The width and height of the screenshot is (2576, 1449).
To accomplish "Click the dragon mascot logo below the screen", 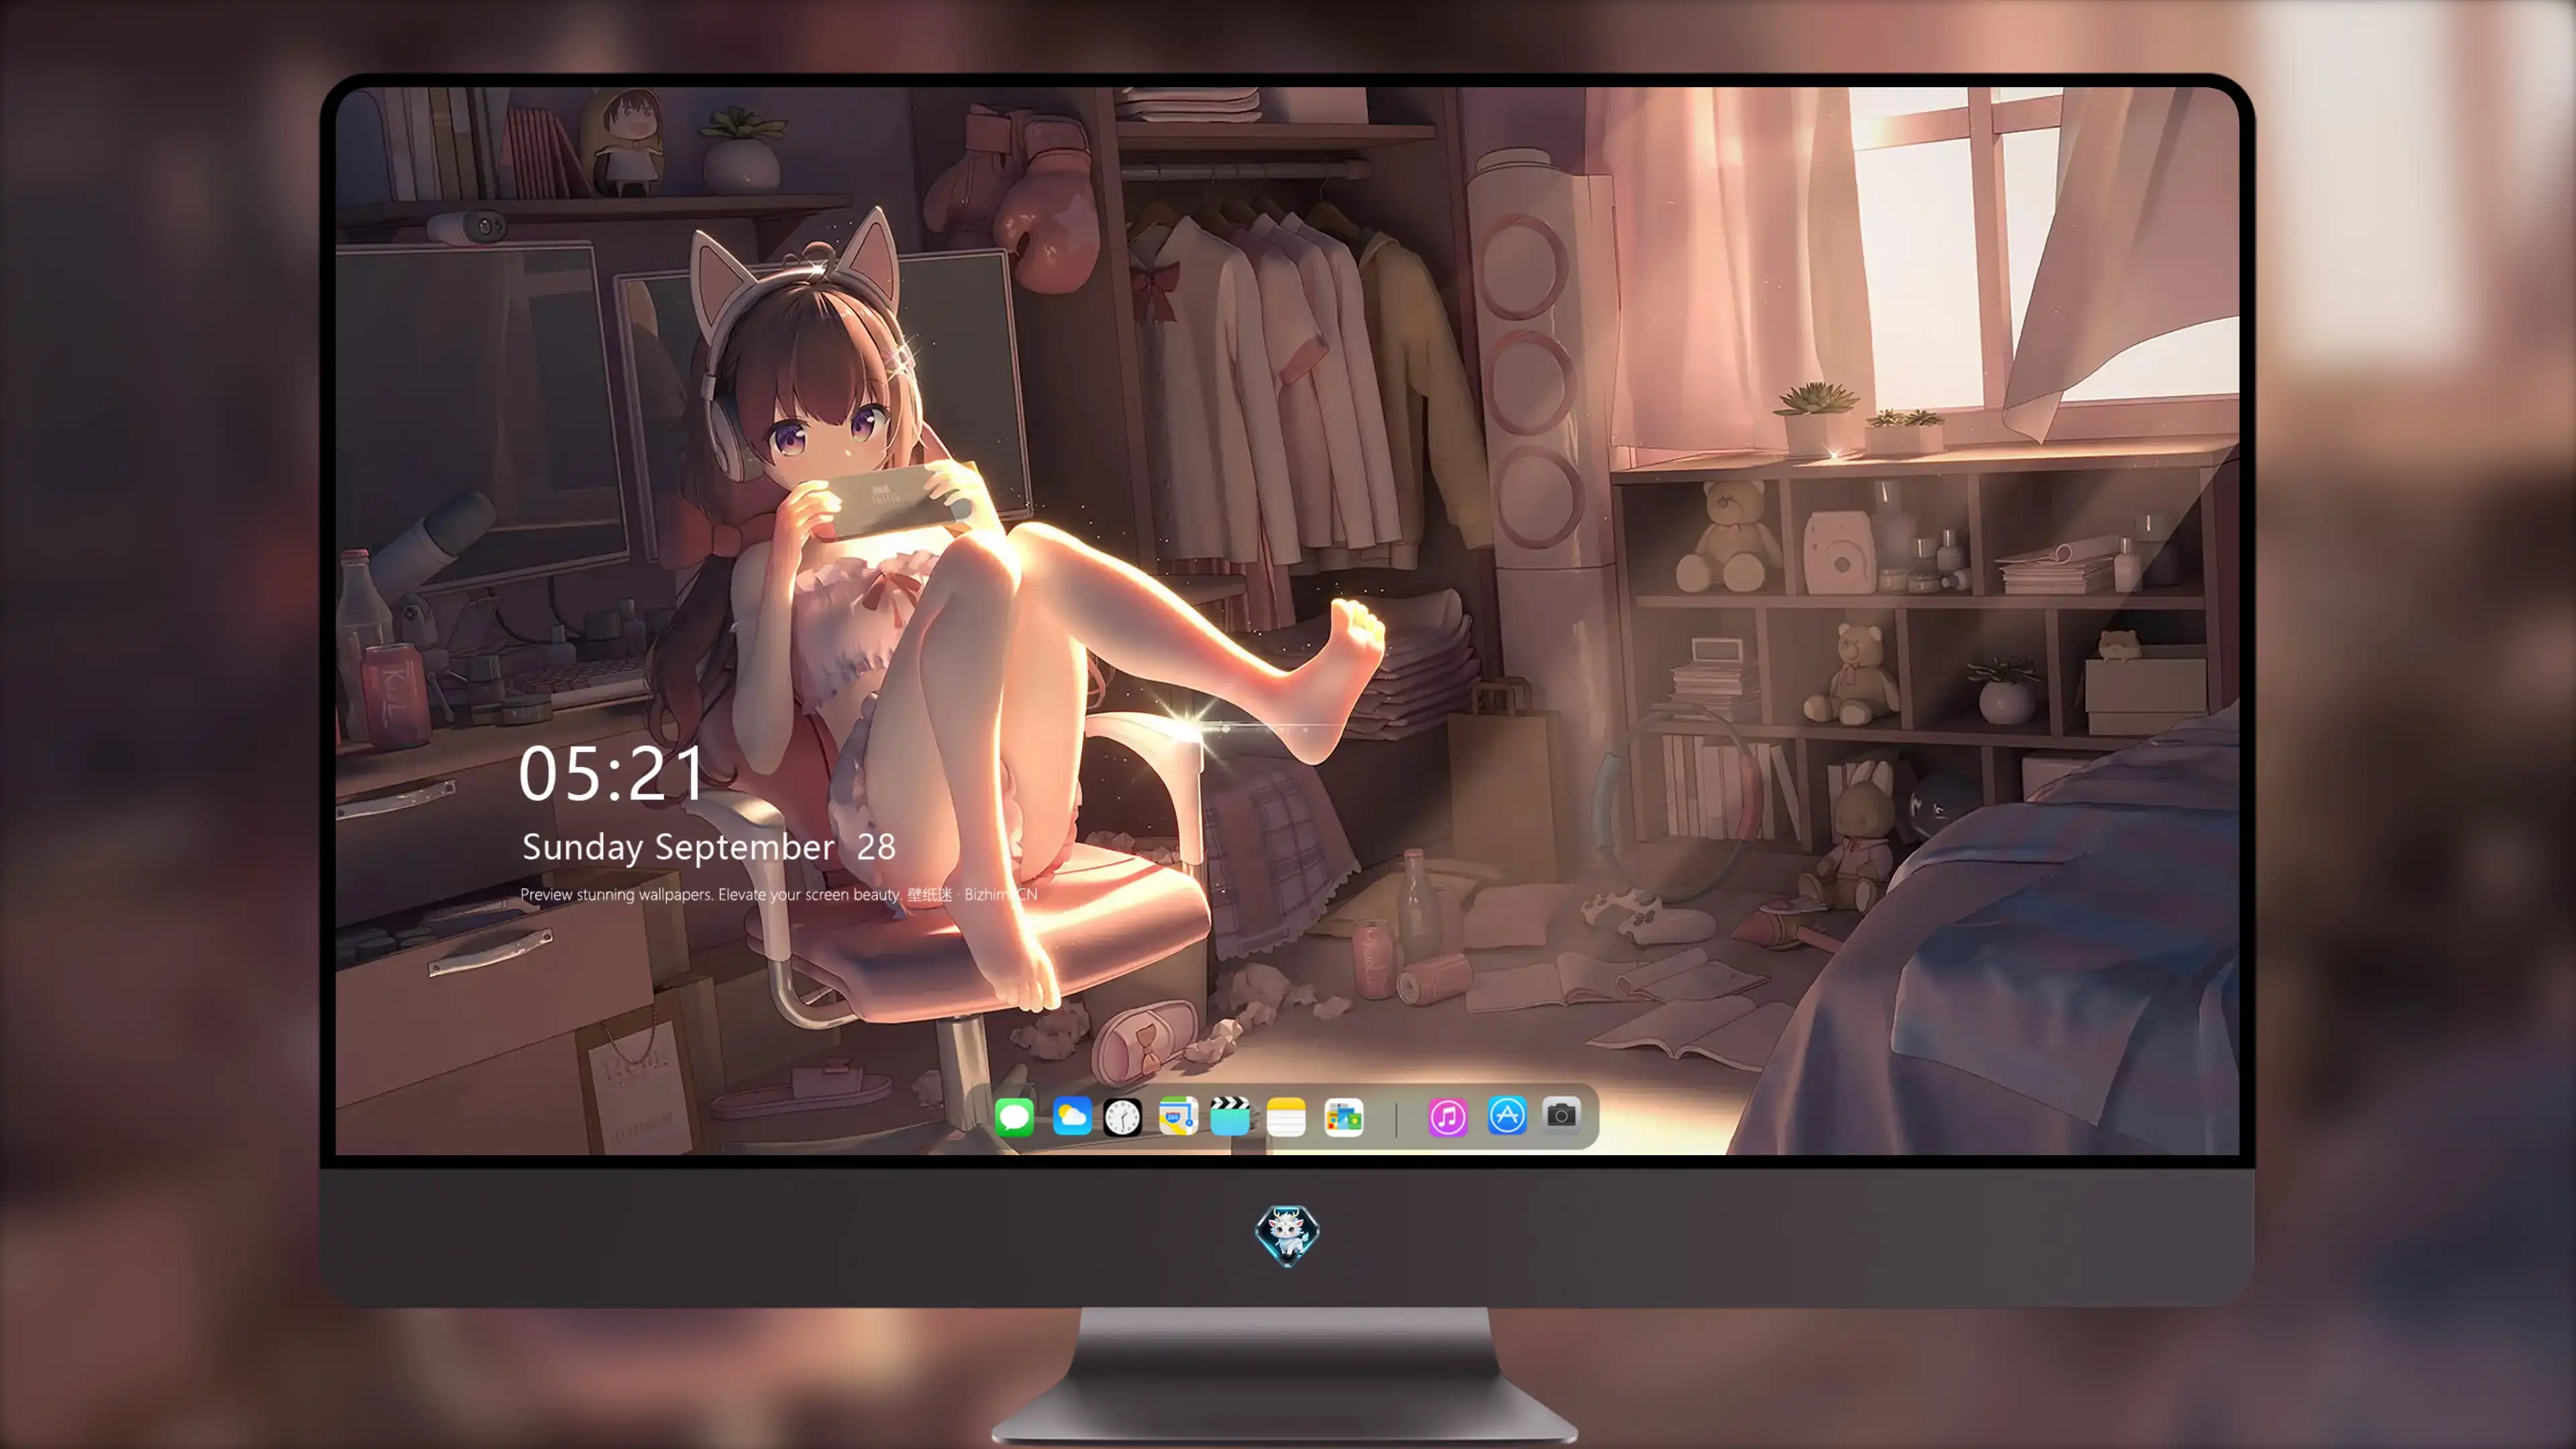I will (1287, 1235).
